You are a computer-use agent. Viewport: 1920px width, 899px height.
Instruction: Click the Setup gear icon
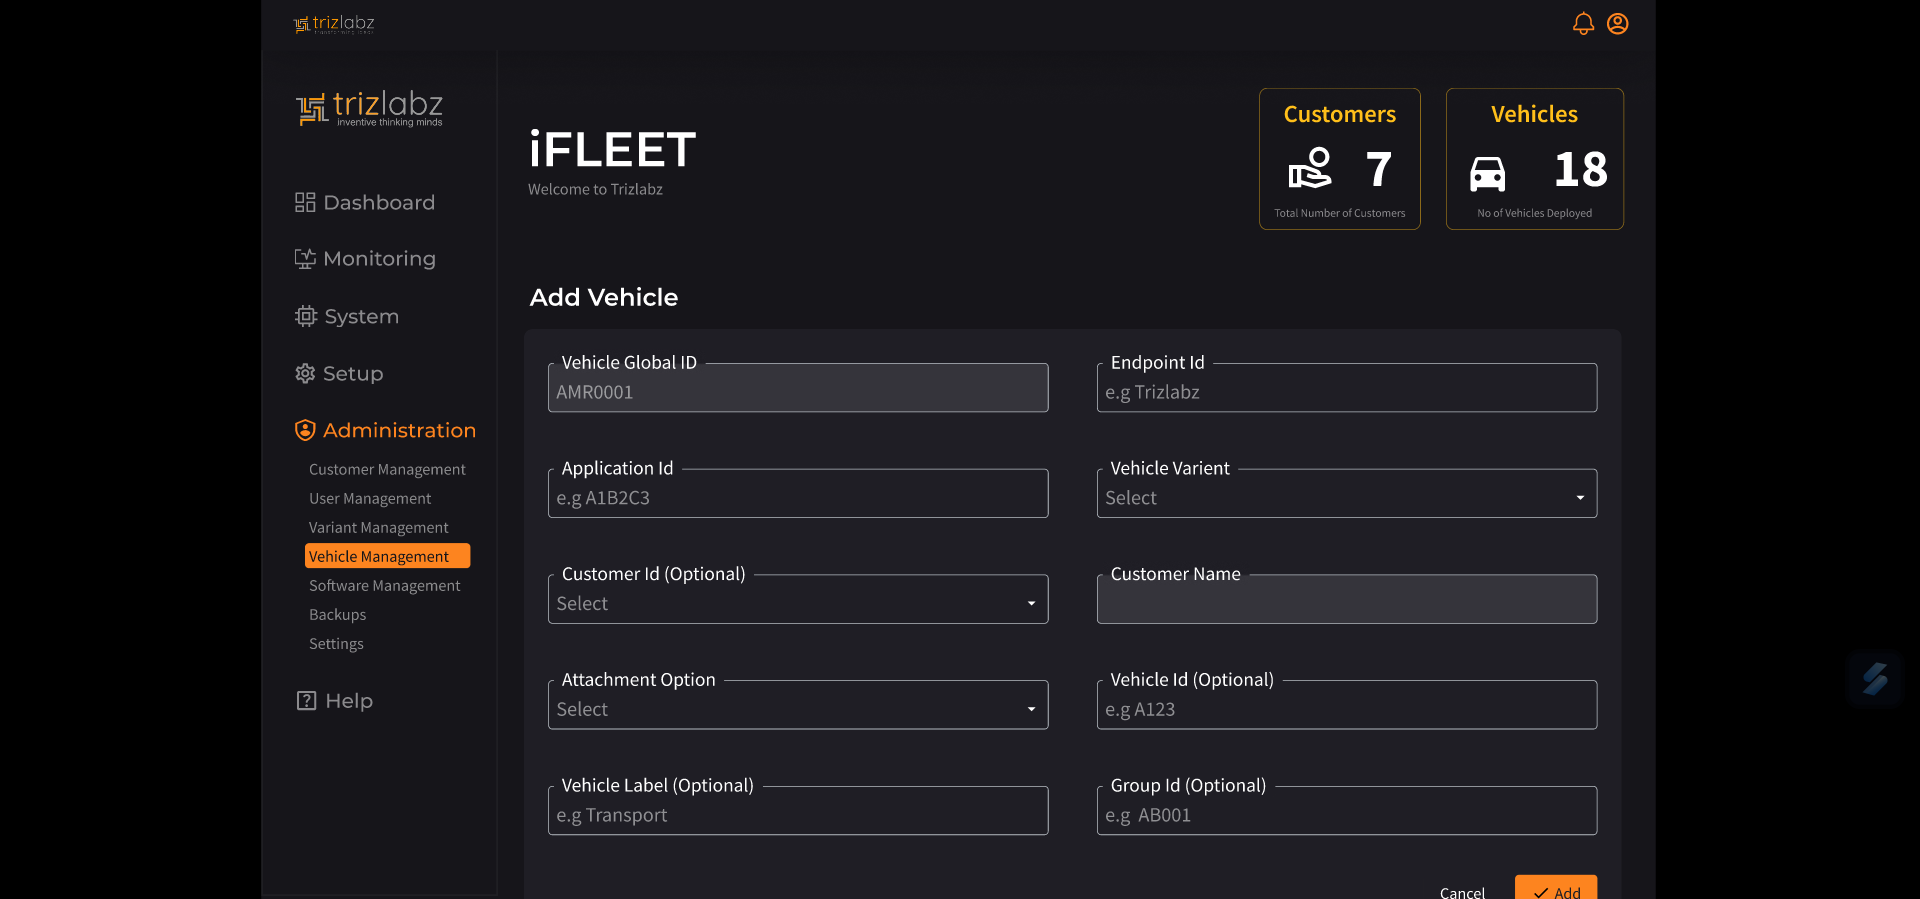click(305, 374)
